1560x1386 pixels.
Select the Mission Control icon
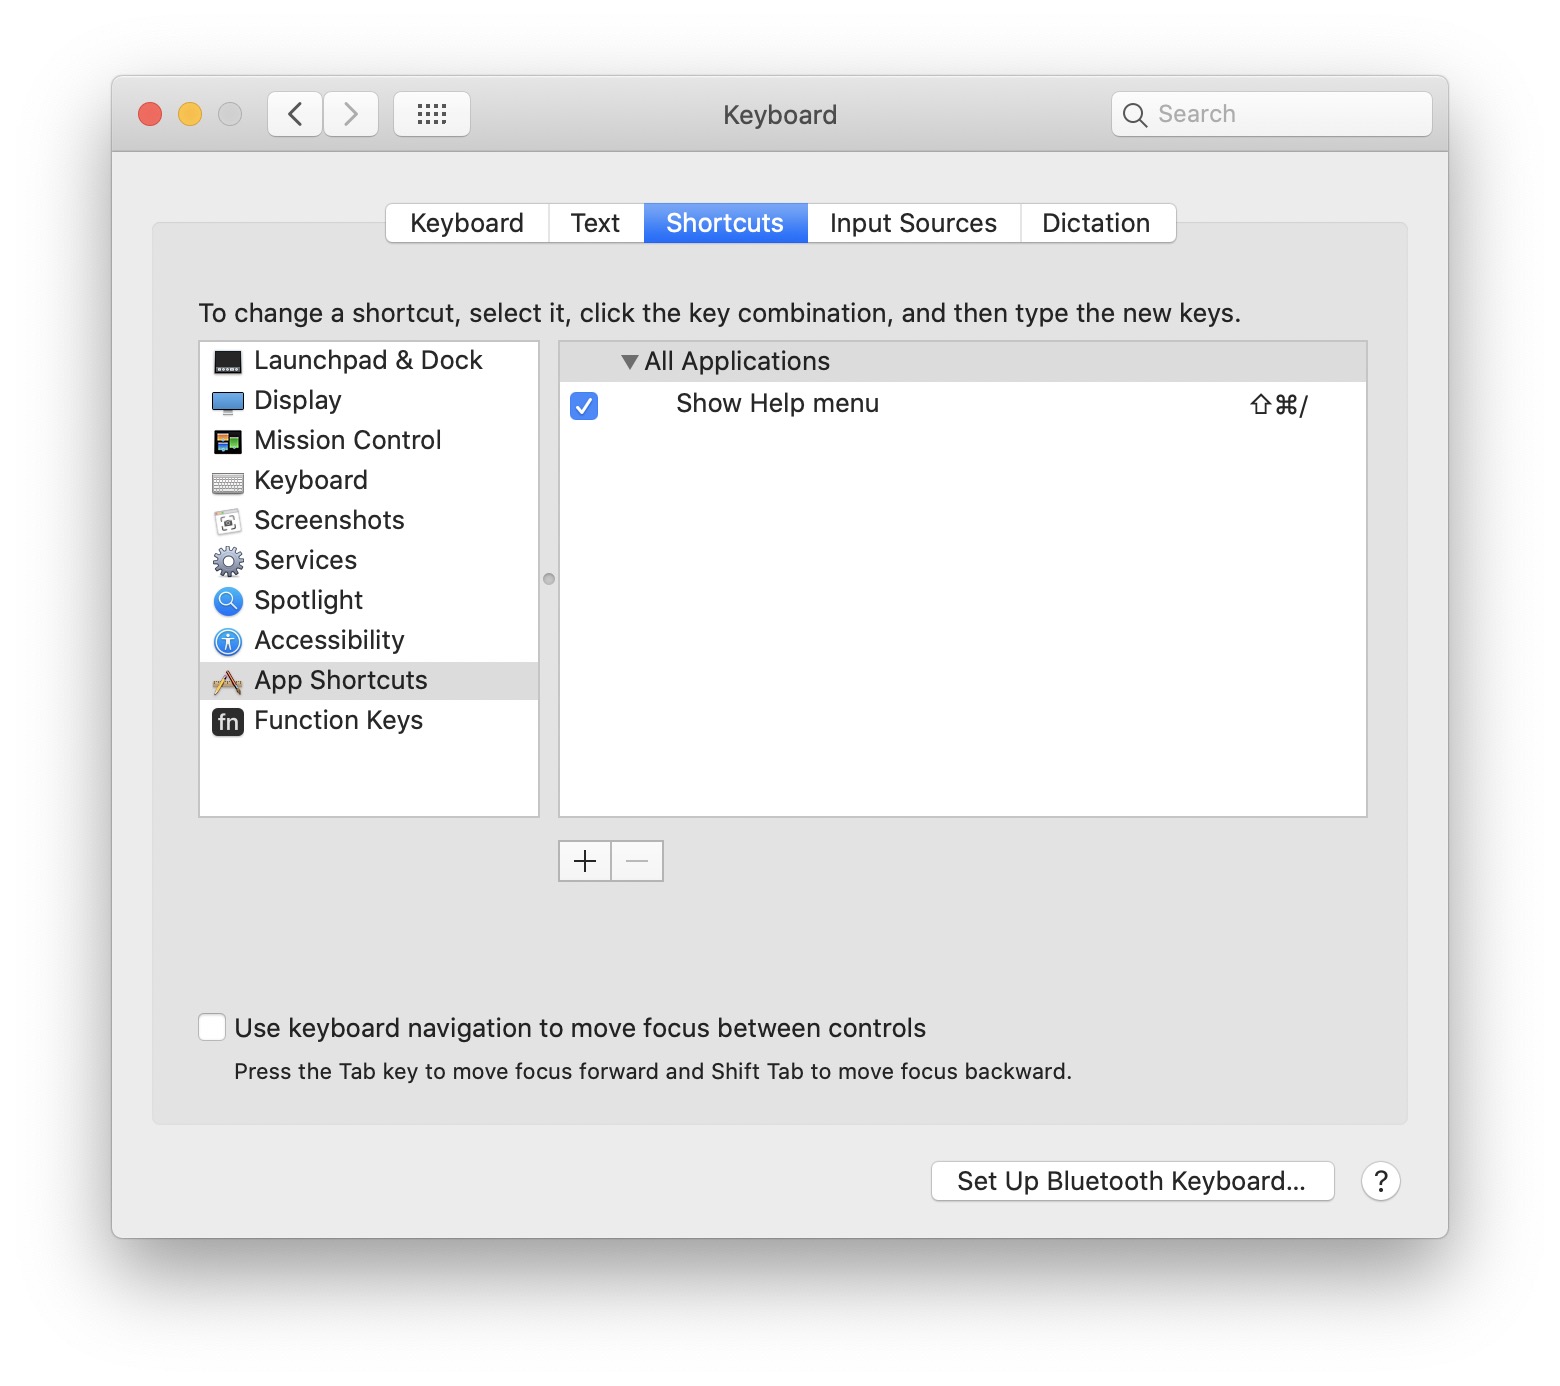pos(228,442)
